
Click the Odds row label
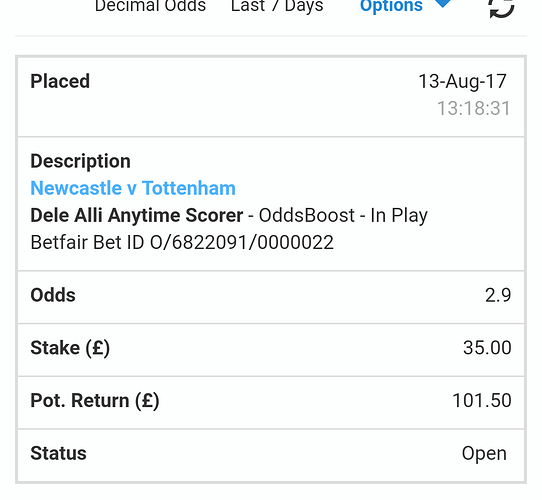tap(53, 295)
